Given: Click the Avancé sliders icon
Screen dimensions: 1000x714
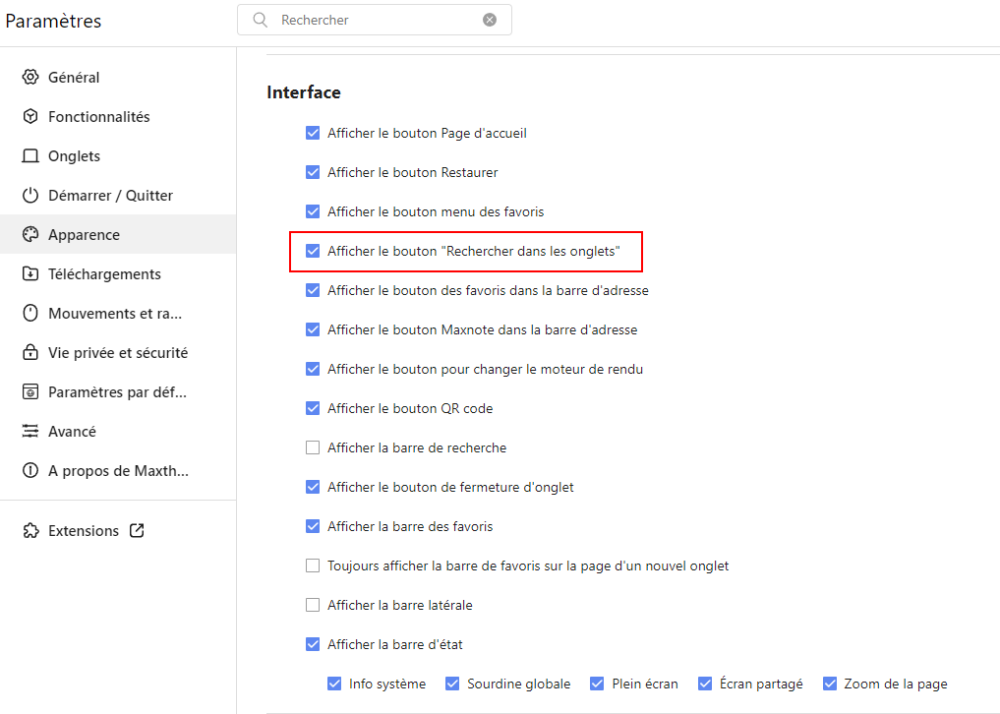Looking at the screenshot, I should (x=30, y=431).
